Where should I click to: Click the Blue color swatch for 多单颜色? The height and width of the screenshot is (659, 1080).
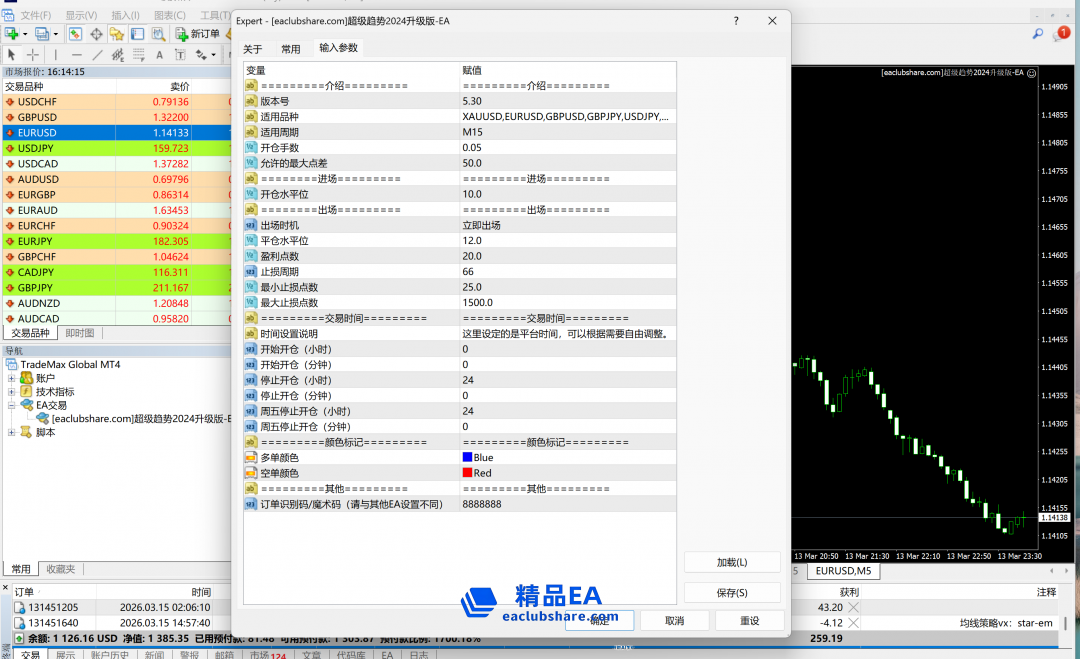coord(467,457)
